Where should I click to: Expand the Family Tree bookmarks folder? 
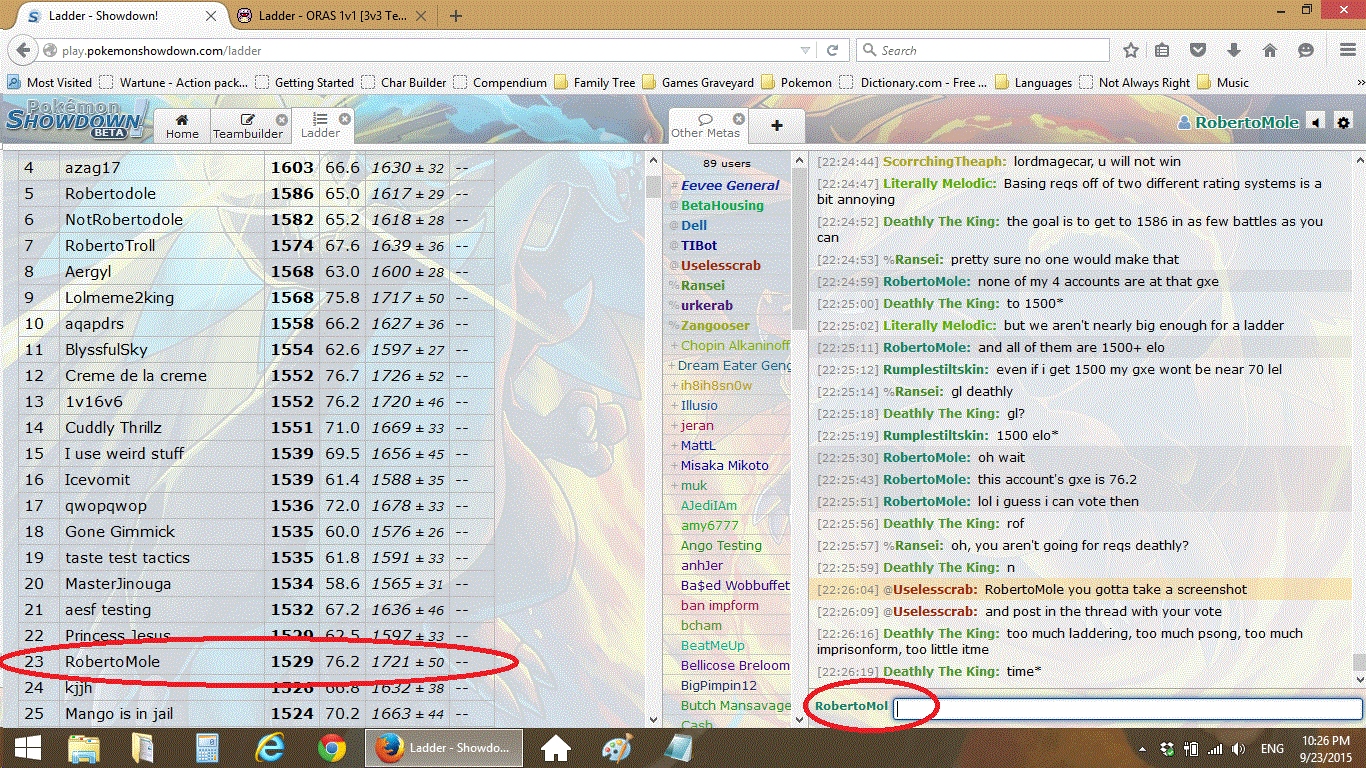(x=594, y=83)
